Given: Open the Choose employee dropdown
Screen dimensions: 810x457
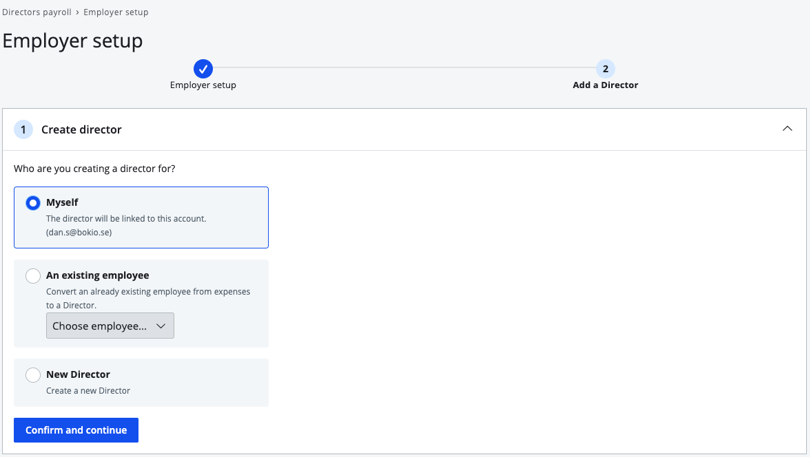Looking at the screenshot, I should pyautogui.click(x=110, y=326).
